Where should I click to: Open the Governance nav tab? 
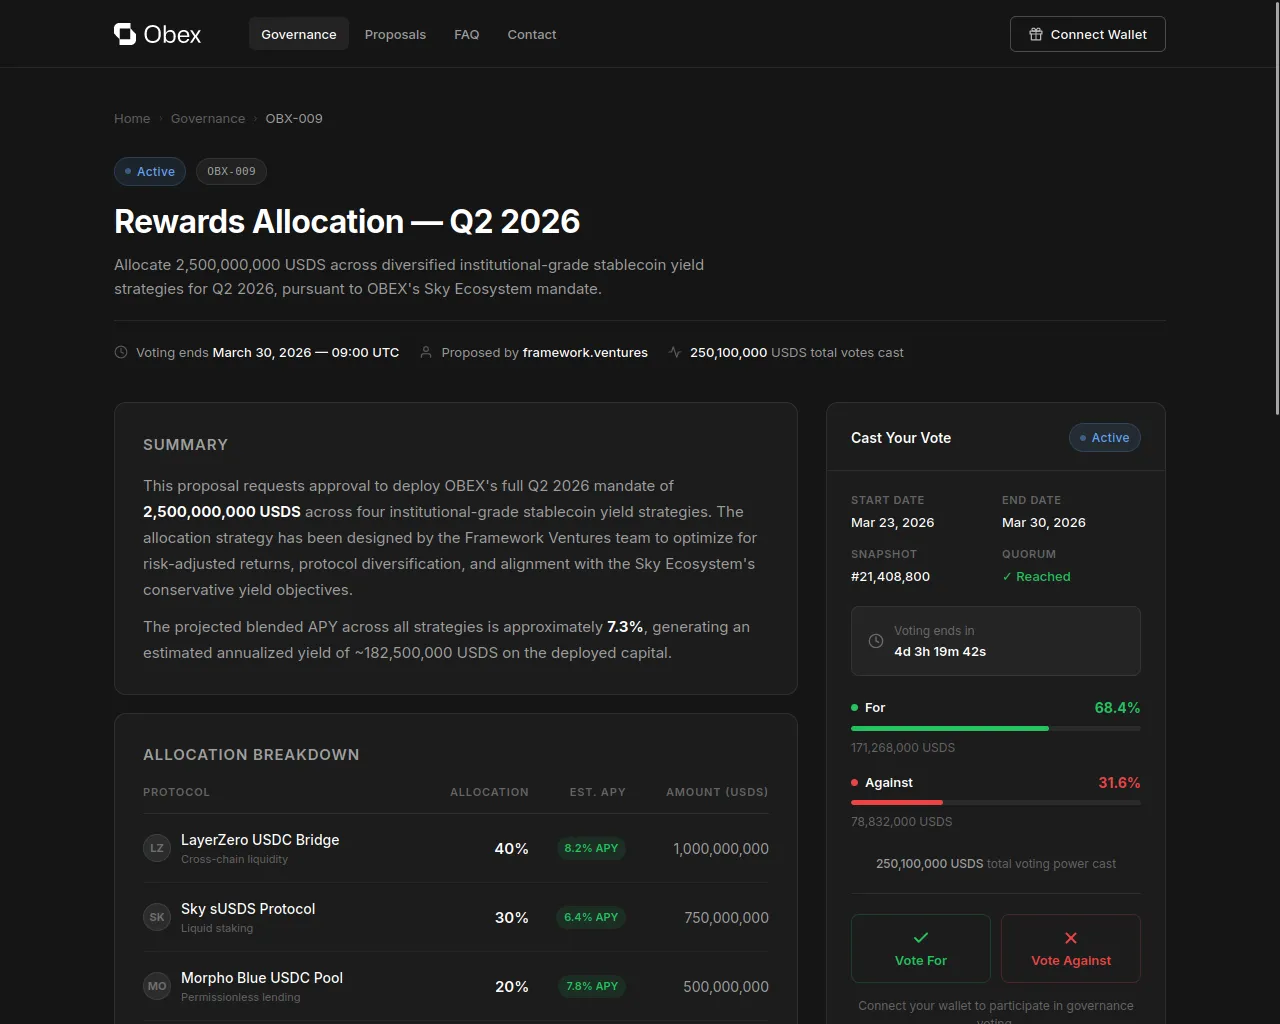tap(298, 34)
